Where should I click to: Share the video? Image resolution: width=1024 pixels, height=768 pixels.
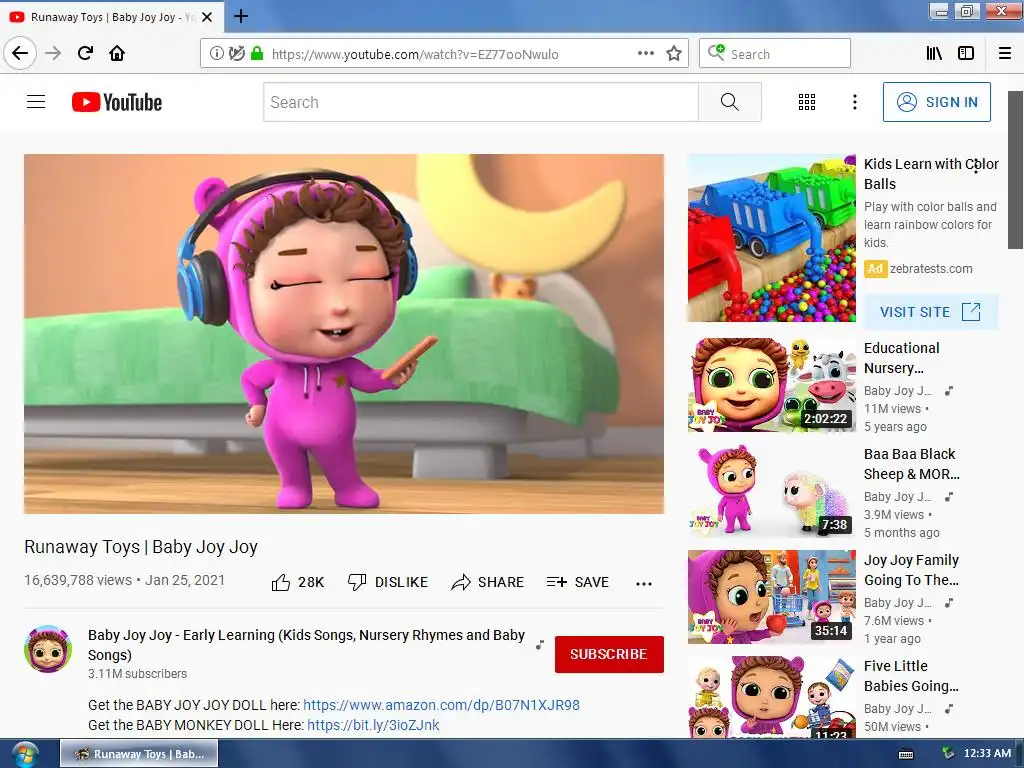(x=488, y=582)
